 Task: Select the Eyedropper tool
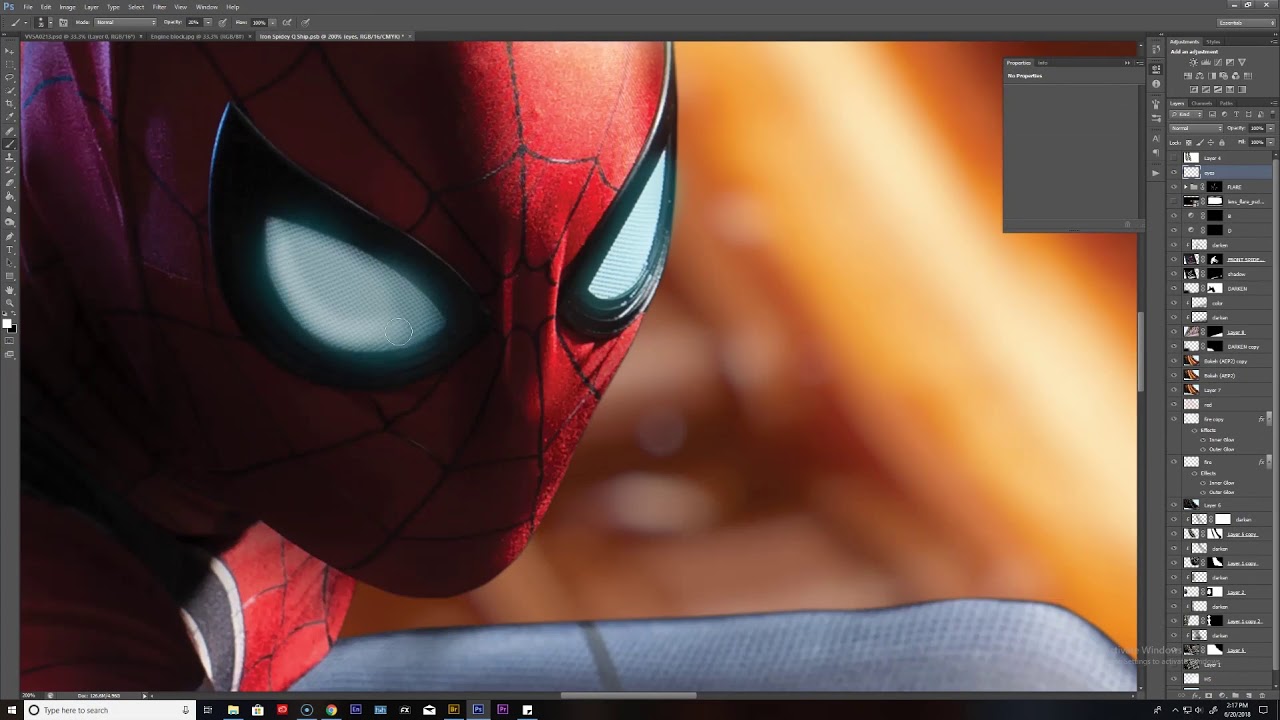point(10,117)
